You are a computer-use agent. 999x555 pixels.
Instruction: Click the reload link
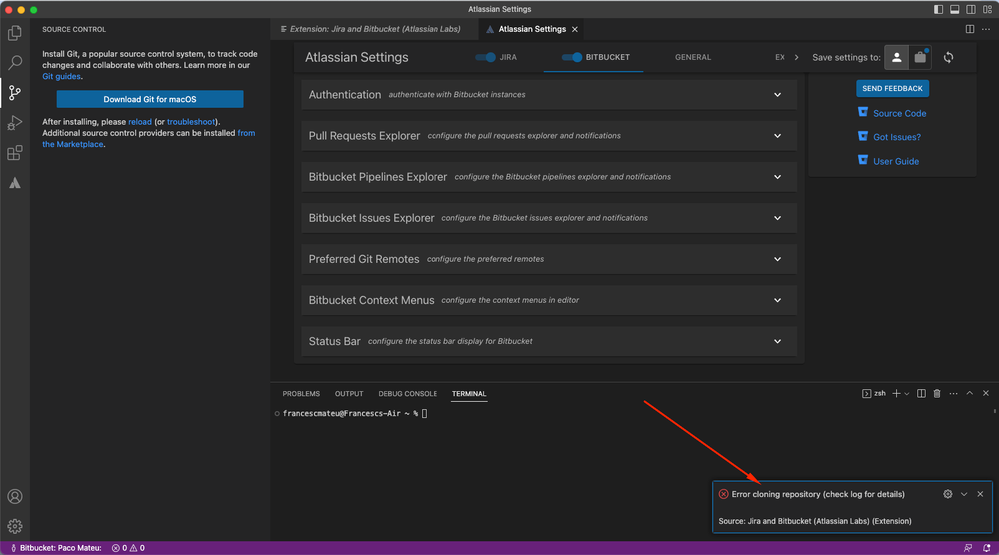pyautogui.click(x=140, y=122)
